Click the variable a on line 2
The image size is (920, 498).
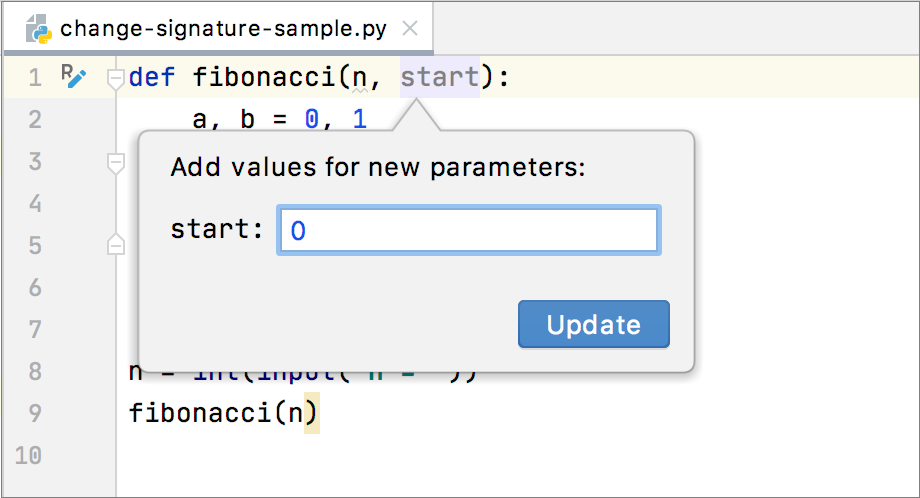tap(200, 120)
